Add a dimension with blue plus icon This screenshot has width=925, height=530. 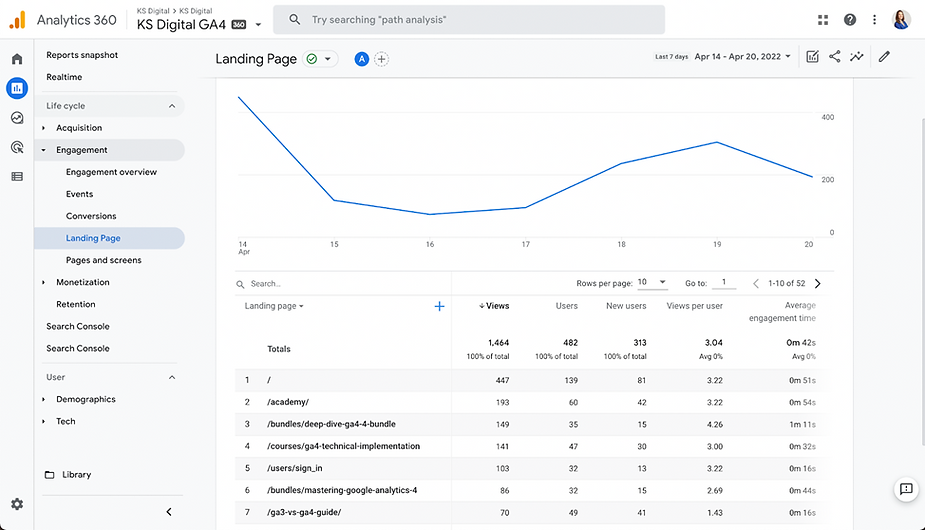click(439, 306)
